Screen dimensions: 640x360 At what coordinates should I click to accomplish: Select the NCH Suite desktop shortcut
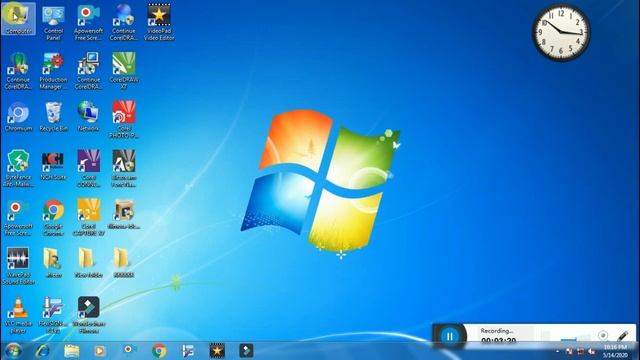click(53, 166)
